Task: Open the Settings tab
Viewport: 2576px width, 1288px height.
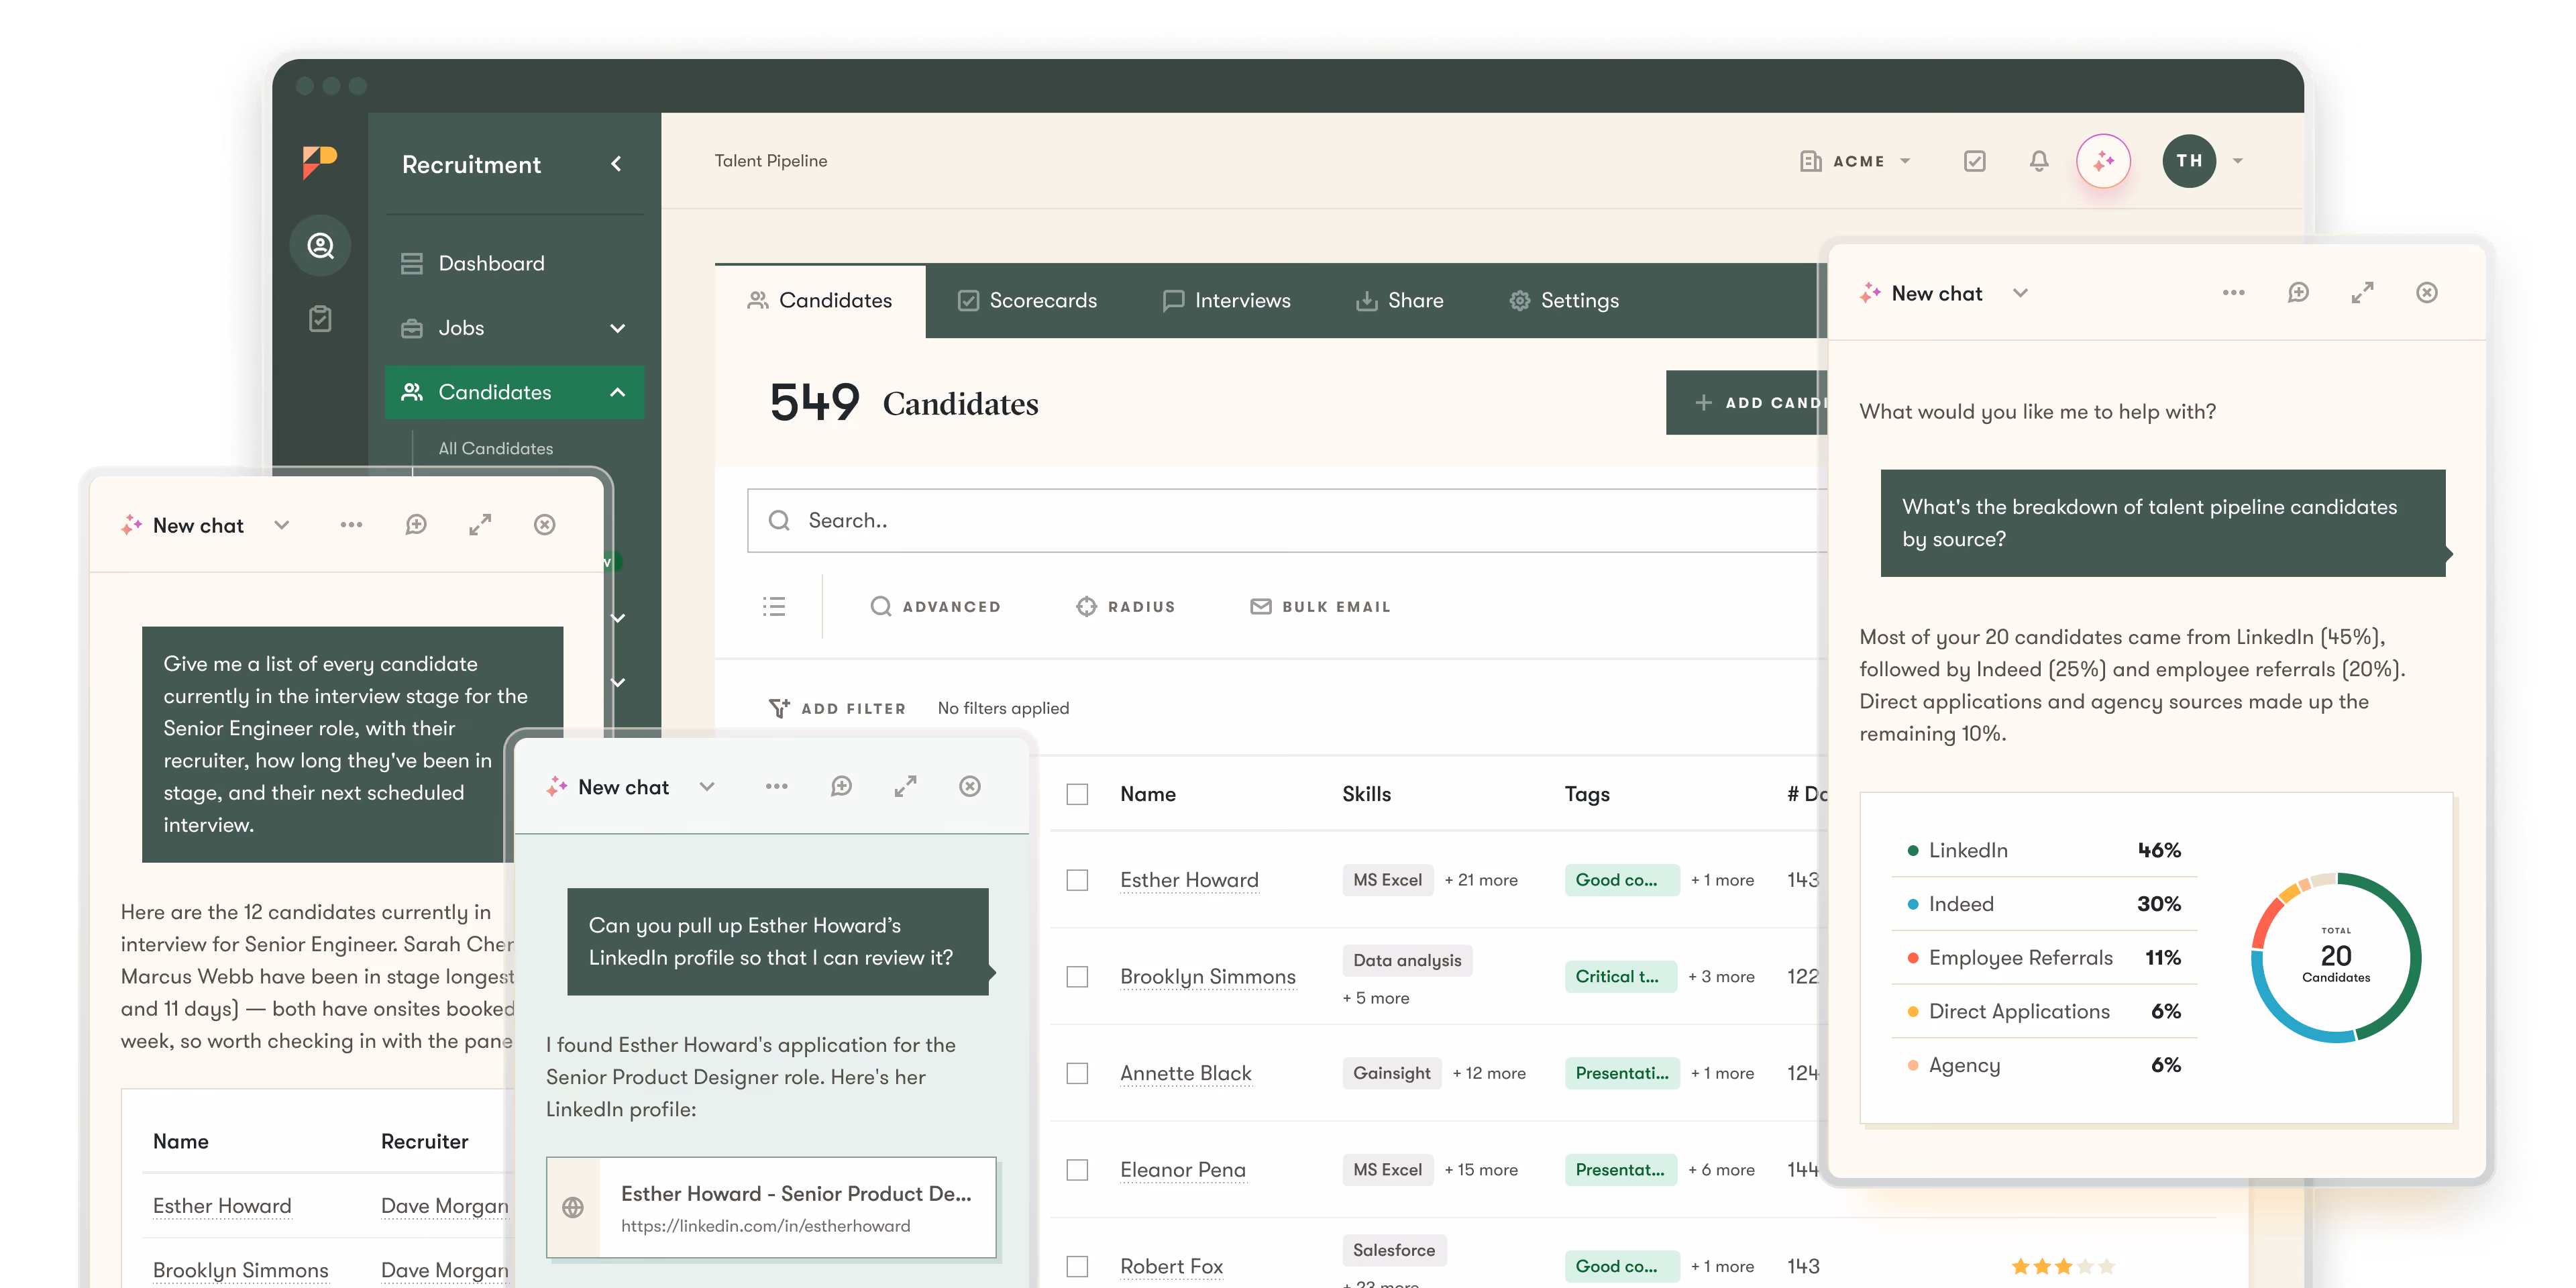Action: click(x=1563, y=301)
